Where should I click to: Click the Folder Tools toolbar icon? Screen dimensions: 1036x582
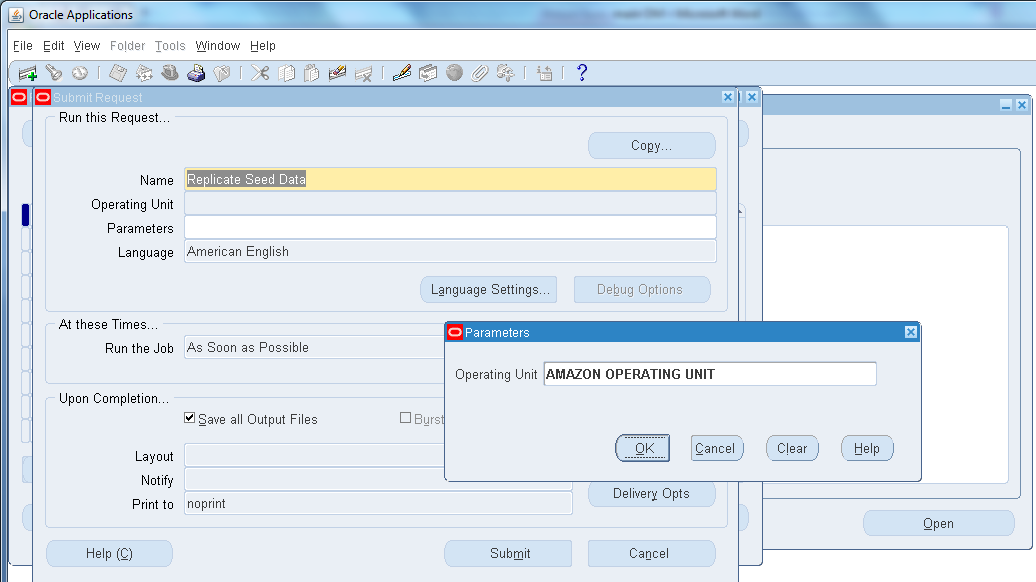pos(505,73)
